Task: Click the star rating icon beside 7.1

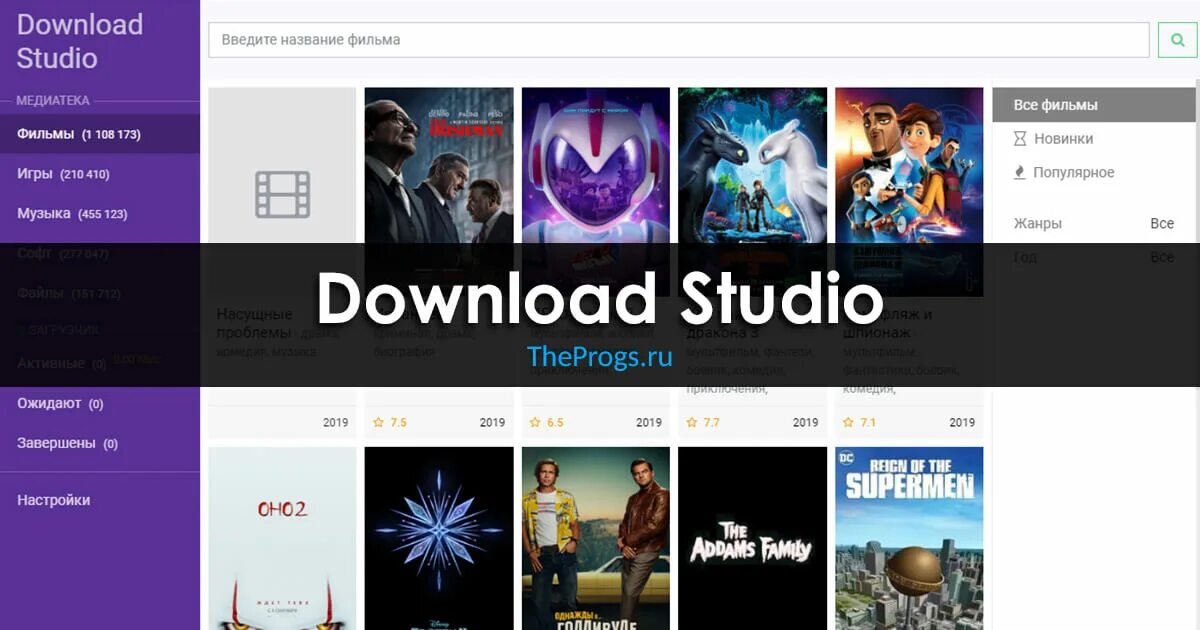Action: (x=848, y=423)
